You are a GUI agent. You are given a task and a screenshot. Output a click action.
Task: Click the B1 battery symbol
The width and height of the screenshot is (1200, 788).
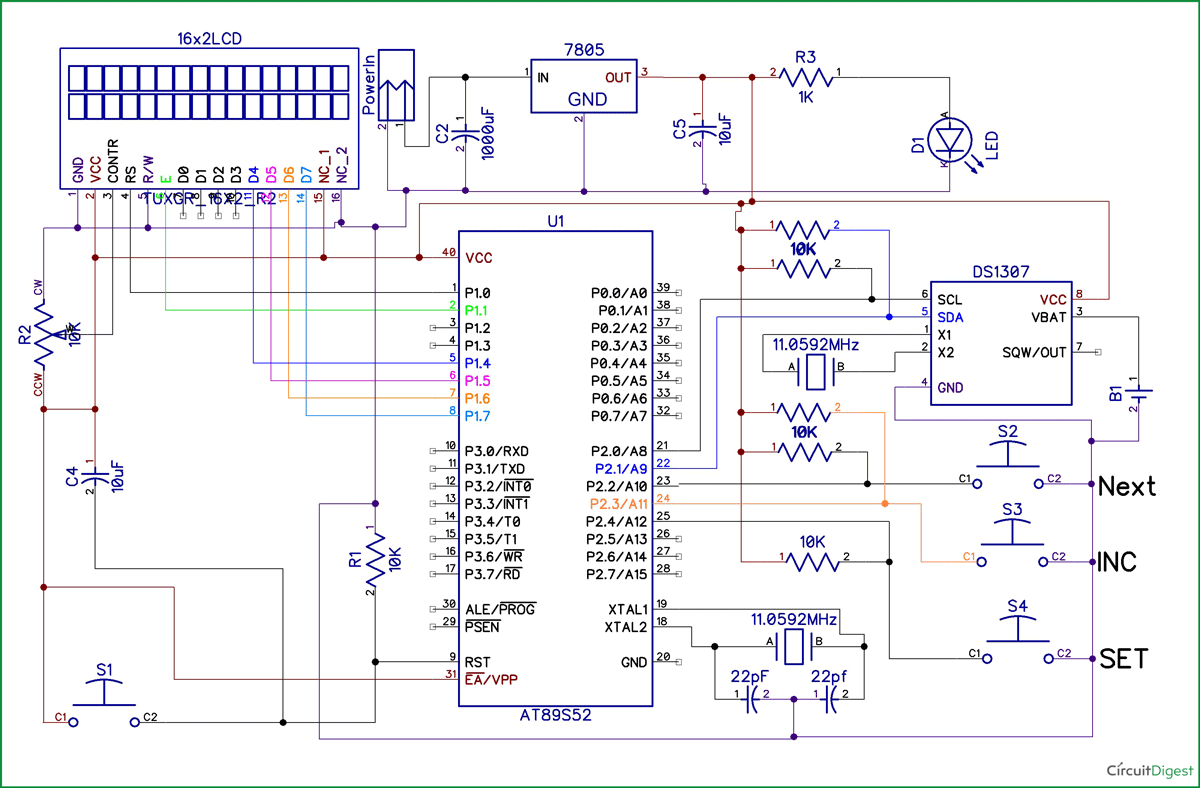click(1137, 391)
